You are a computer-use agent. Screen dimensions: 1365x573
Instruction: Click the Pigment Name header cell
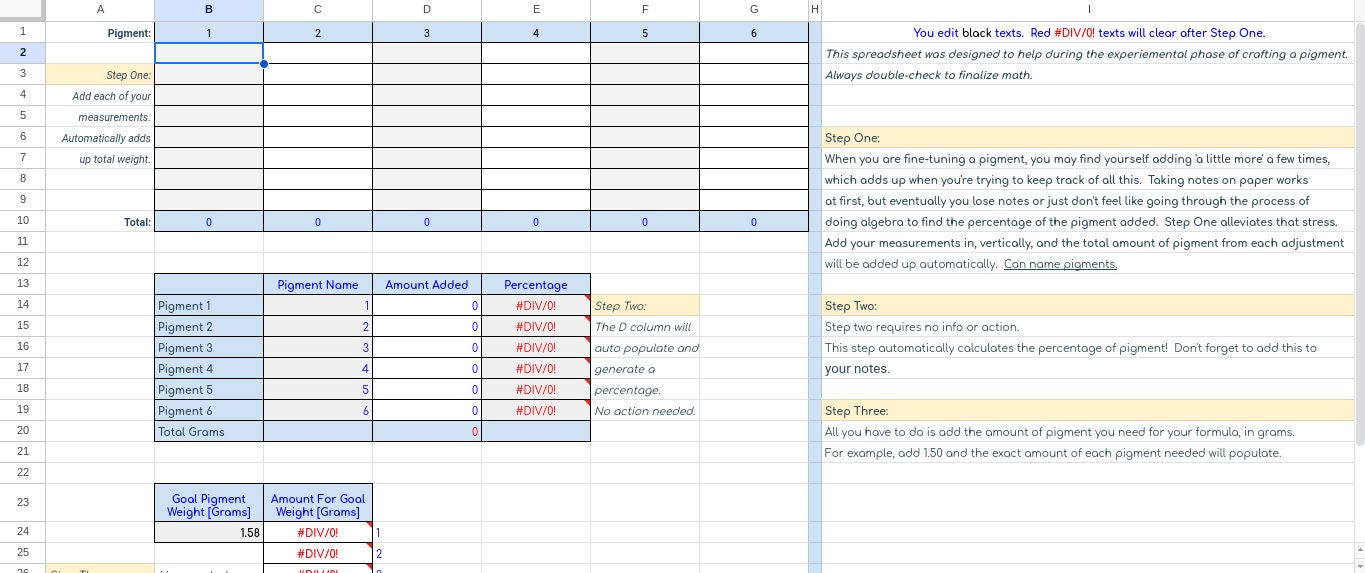(318, 285)
